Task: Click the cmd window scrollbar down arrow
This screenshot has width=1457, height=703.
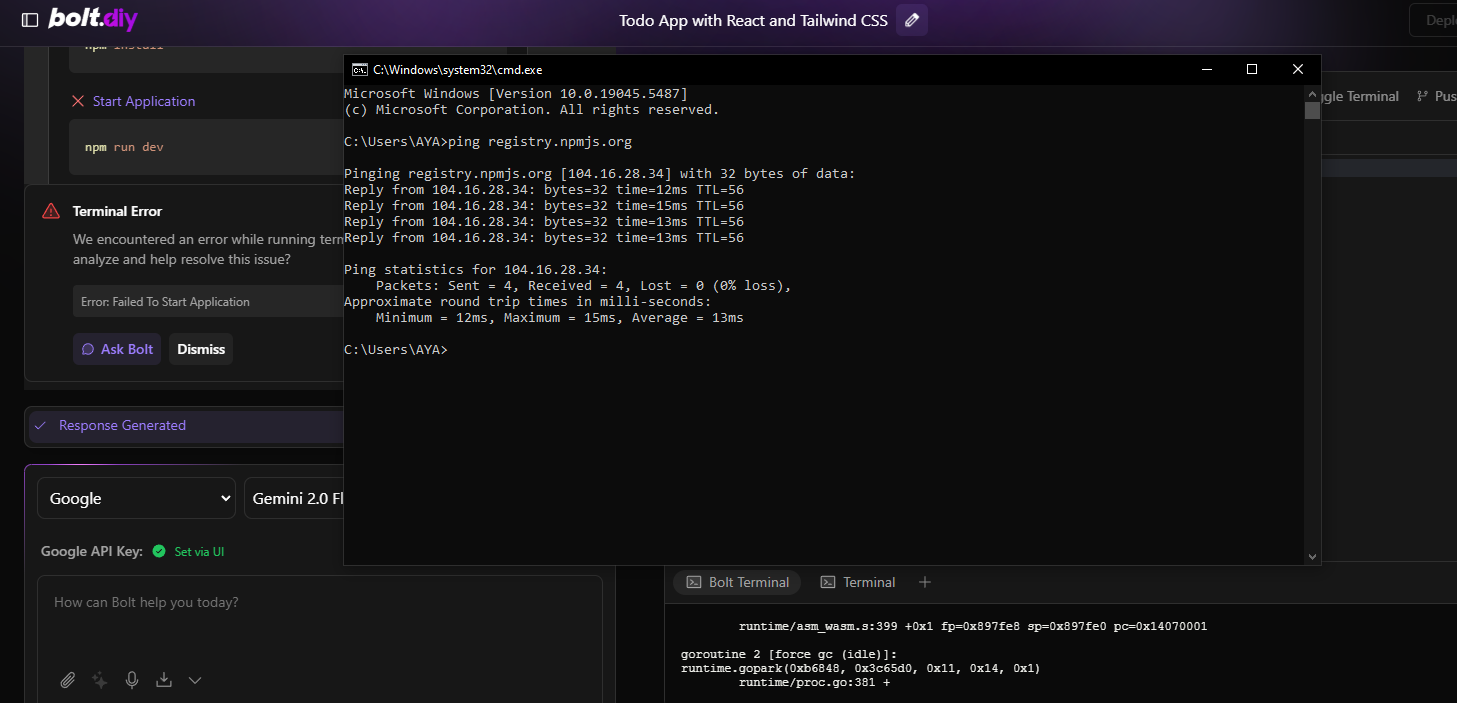Action: [x=1312, y=557]
